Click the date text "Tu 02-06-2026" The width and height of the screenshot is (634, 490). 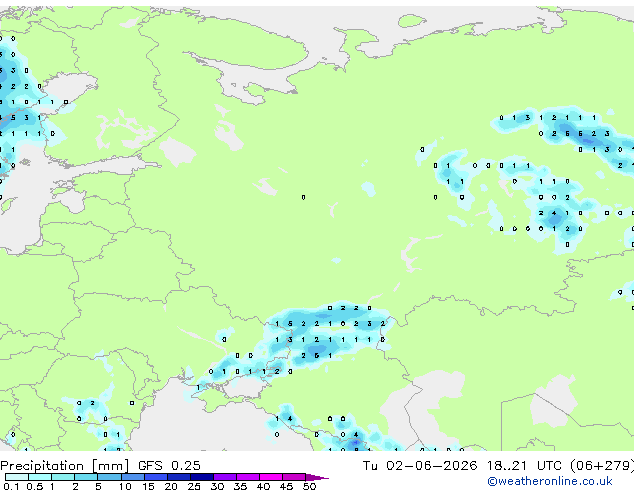pyautogui.click(x=420, y=465)
